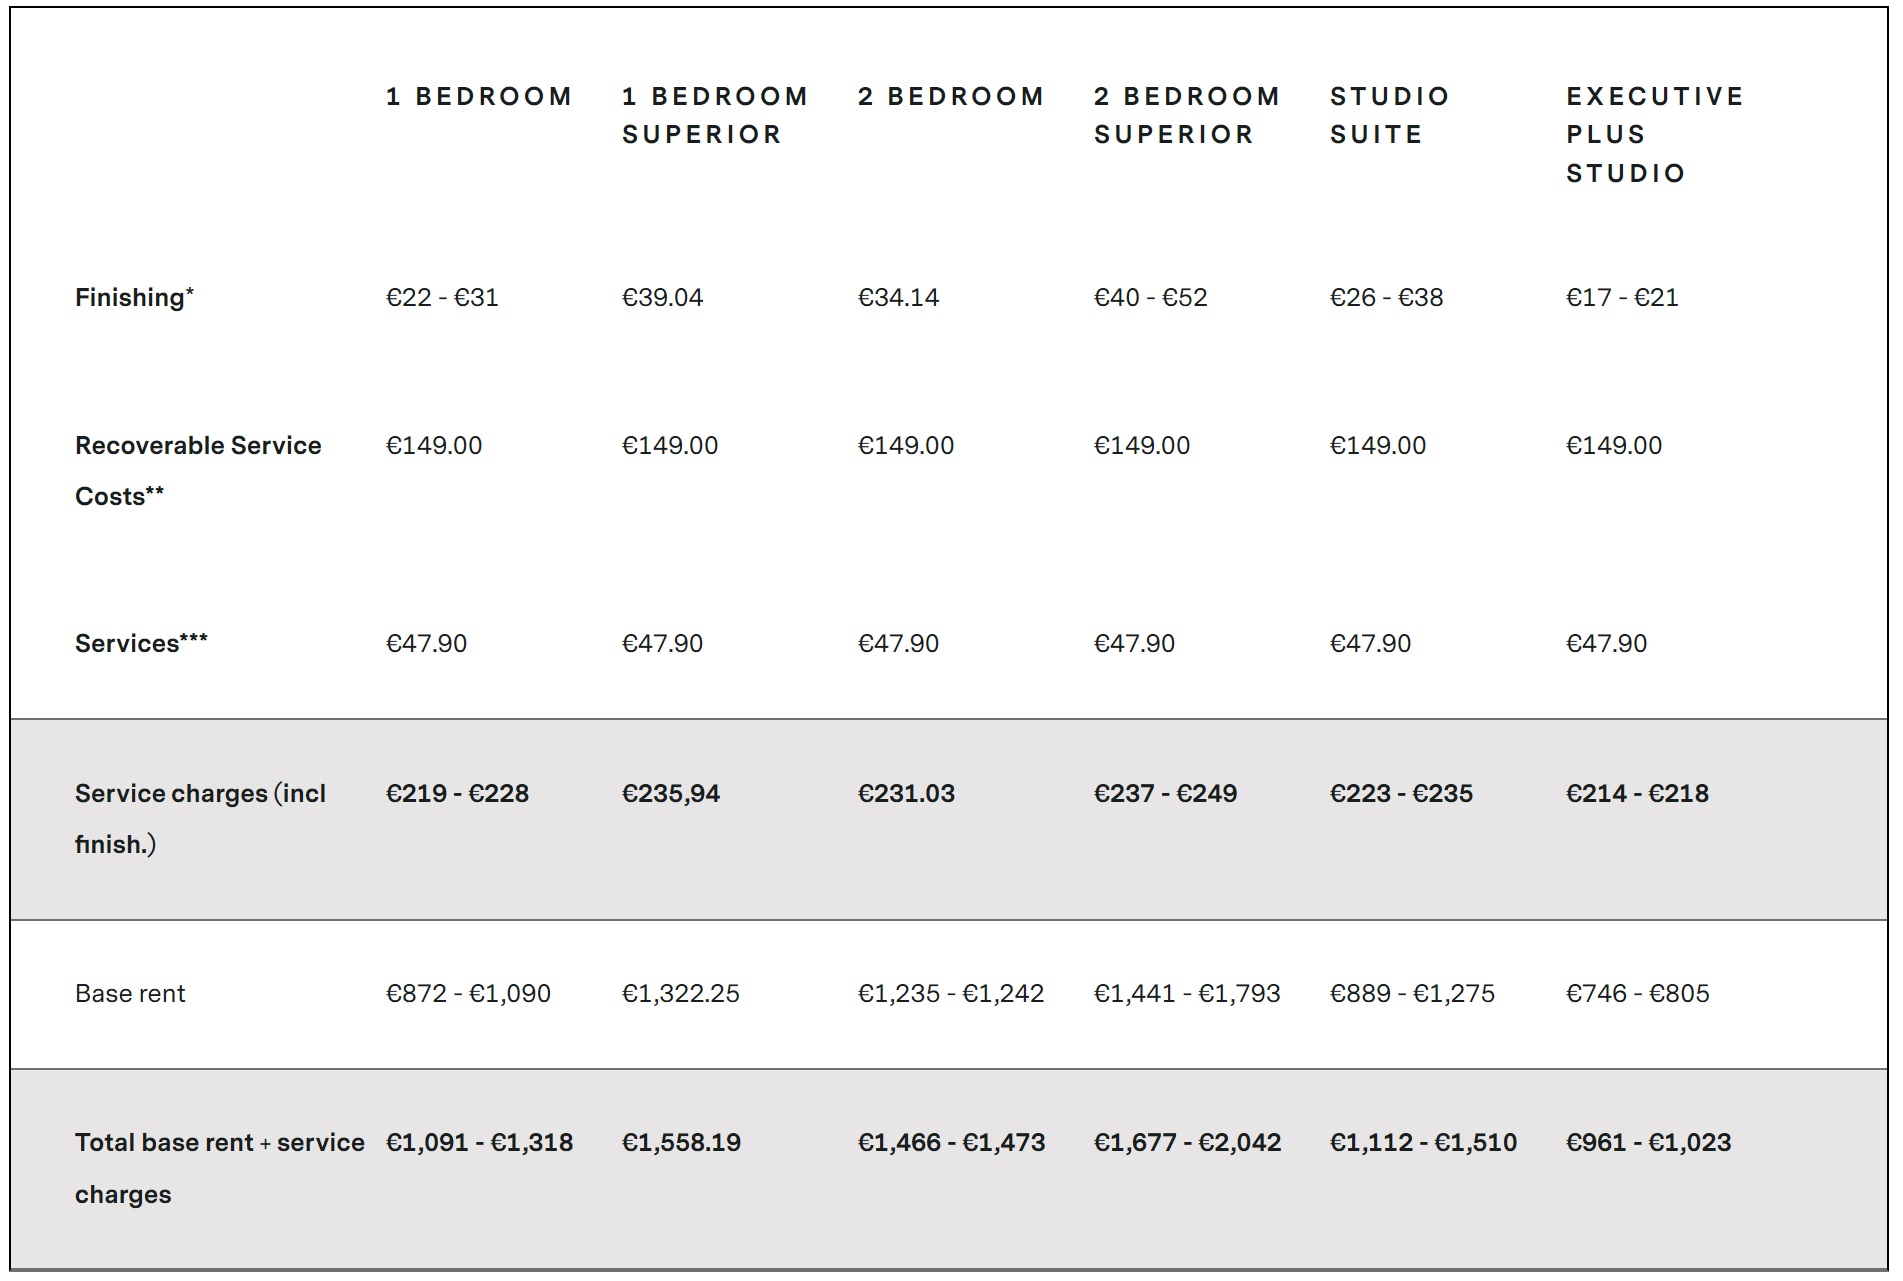Select the 1 BEDROOM SUPERIOR column header
Screen dimensions: 1903x1281
coord(715,116)
